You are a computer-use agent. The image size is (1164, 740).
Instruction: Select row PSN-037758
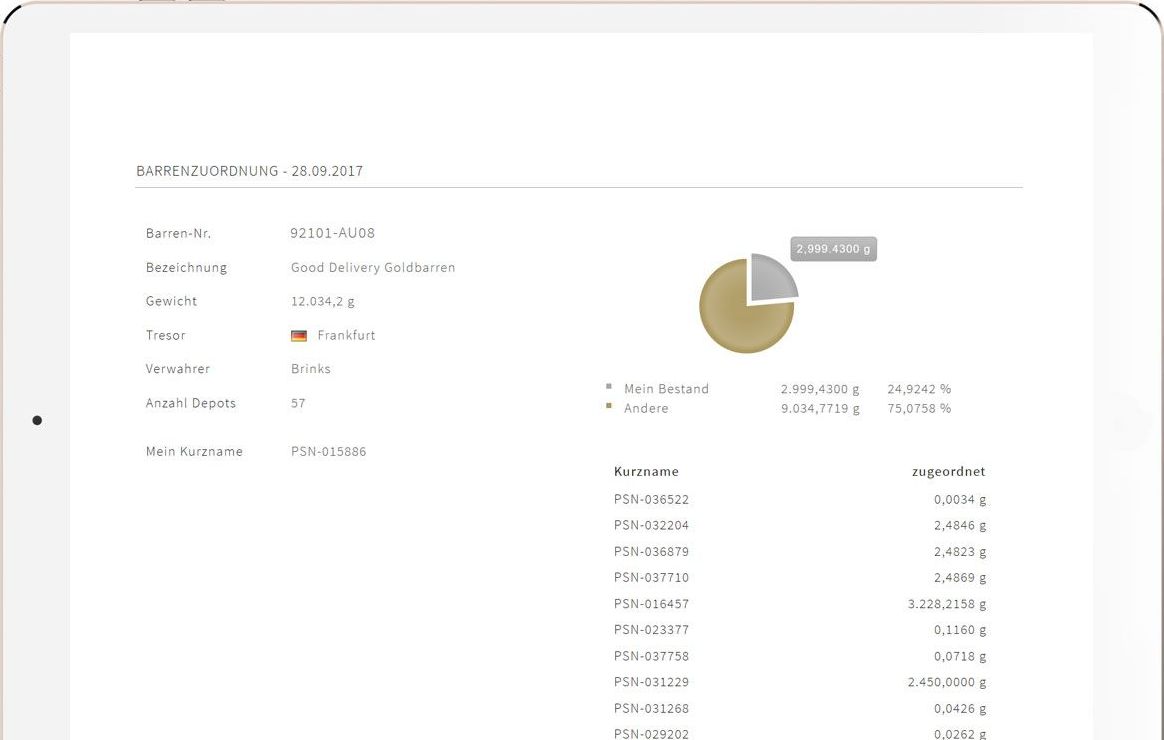pos(800,656)
